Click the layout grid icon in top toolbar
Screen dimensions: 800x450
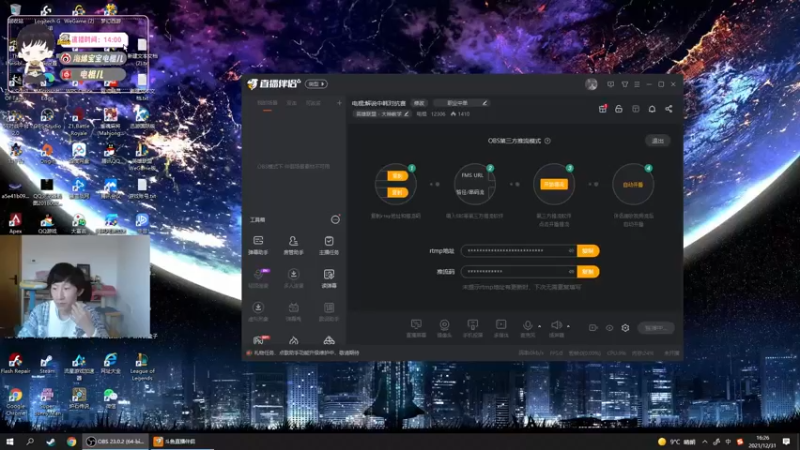pos(636,109)
